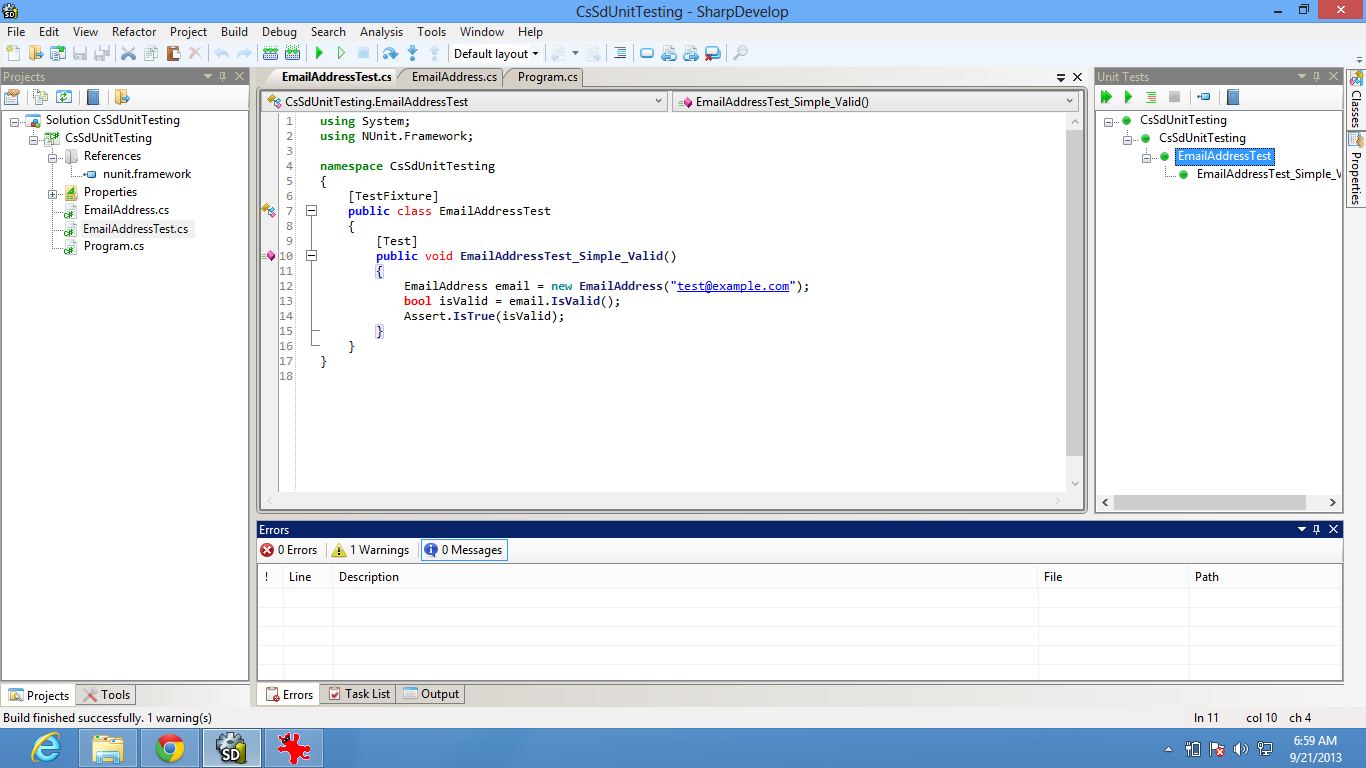The height and width of the screenshot is (768, 1366).
Task: Stop the unit test run
Action: pyautogui.click(x=1176, y=97)
